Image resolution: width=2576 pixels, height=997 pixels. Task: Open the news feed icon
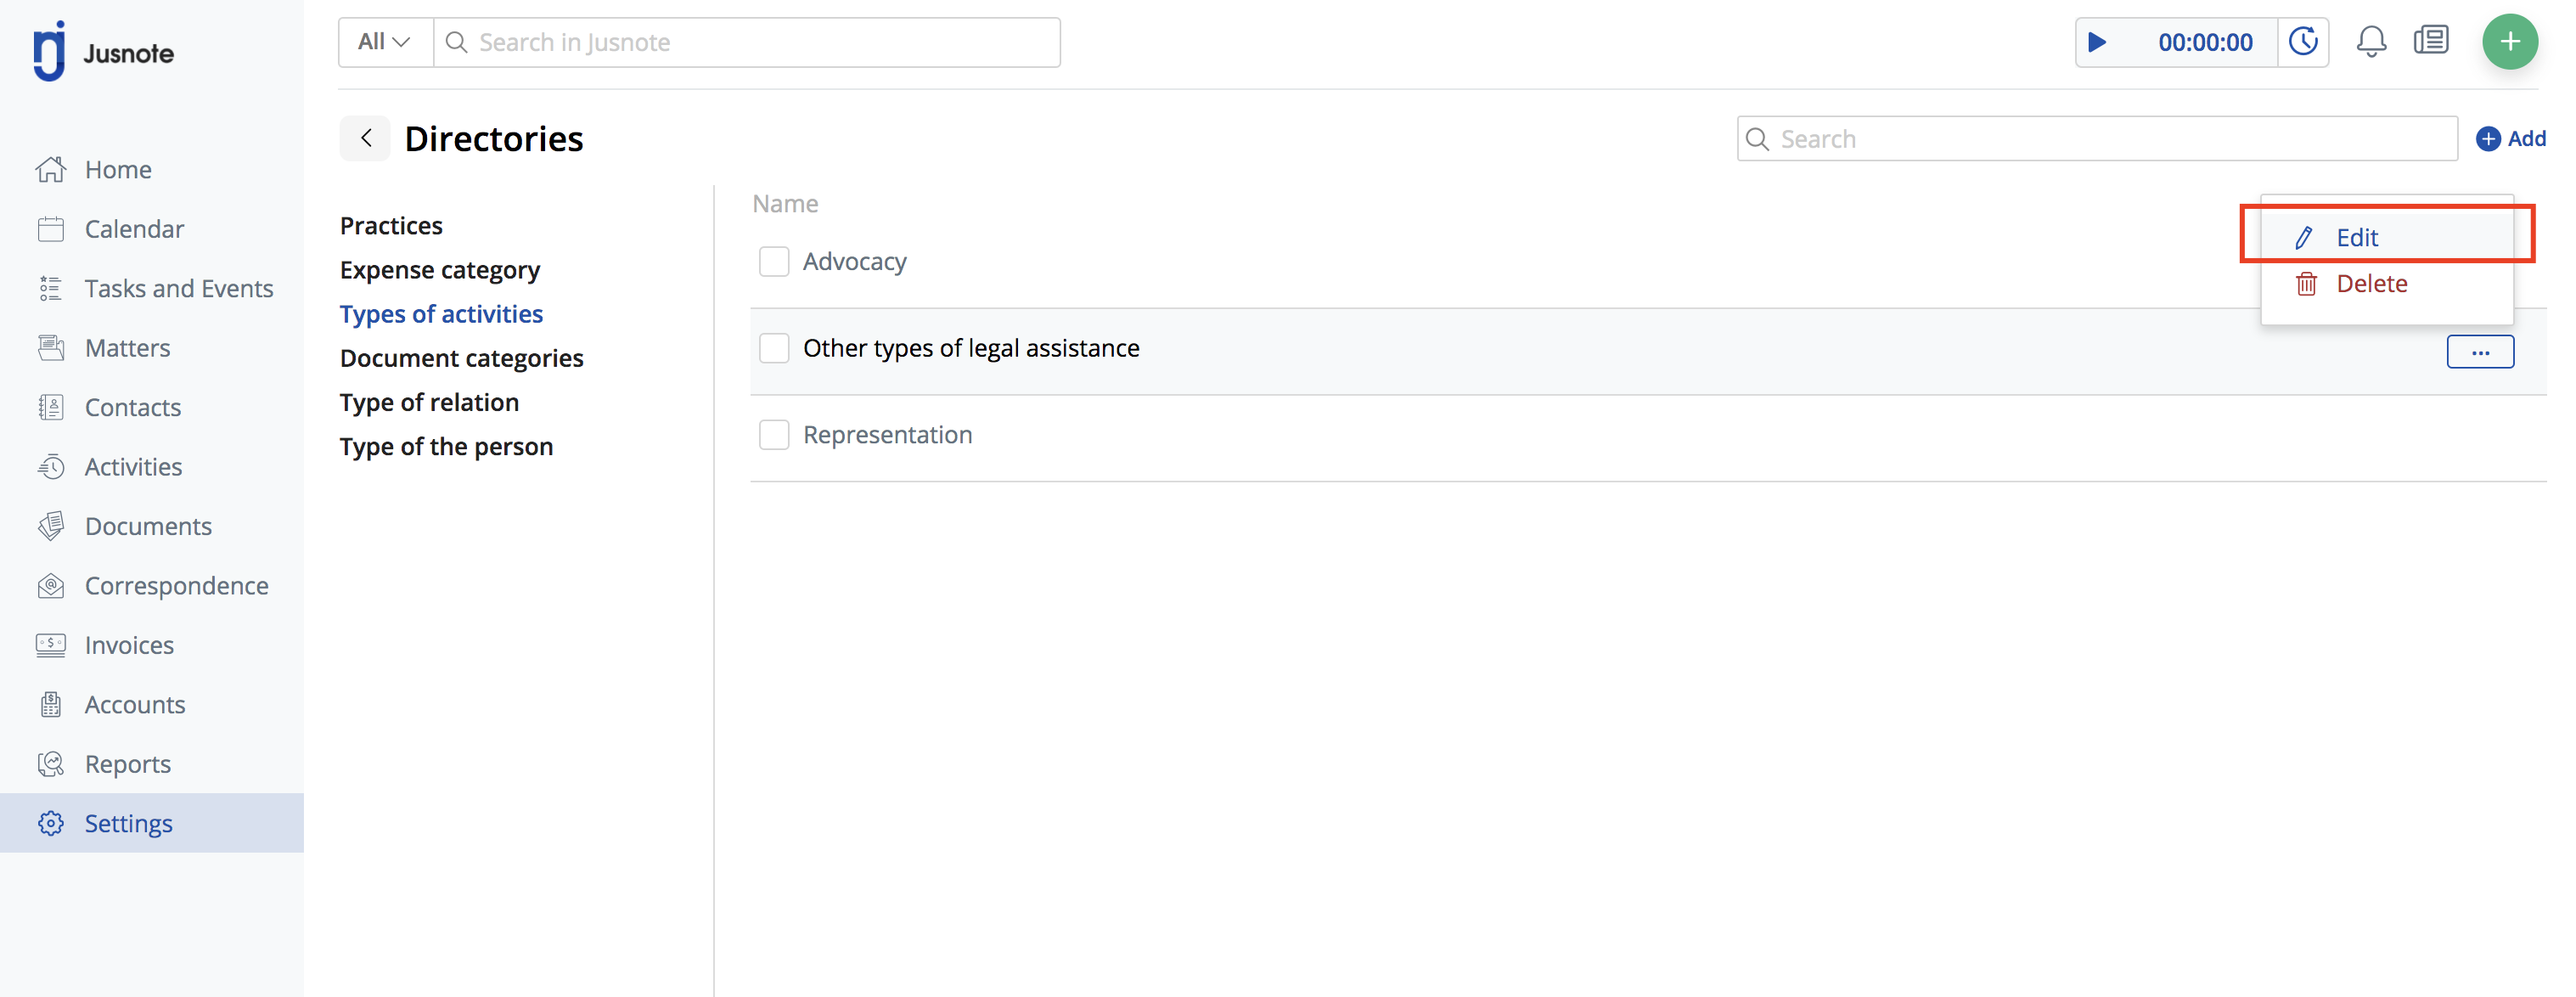click(x=2431, y=41)
